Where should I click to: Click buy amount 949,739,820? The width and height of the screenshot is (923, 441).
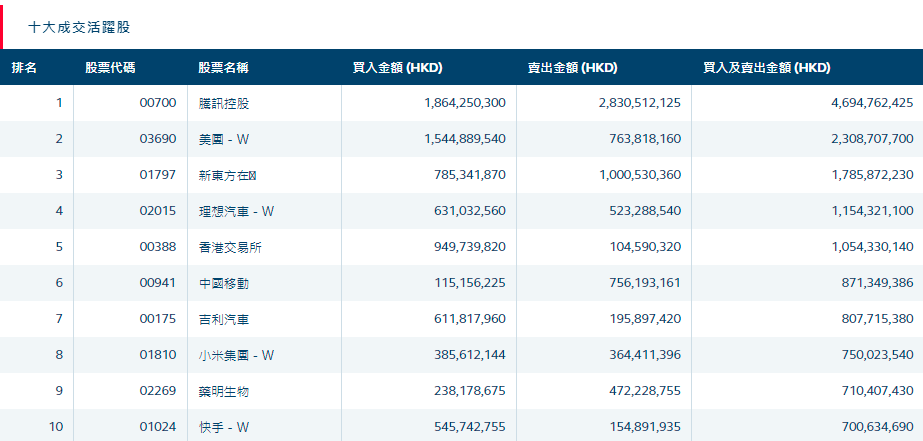point(472,247)
